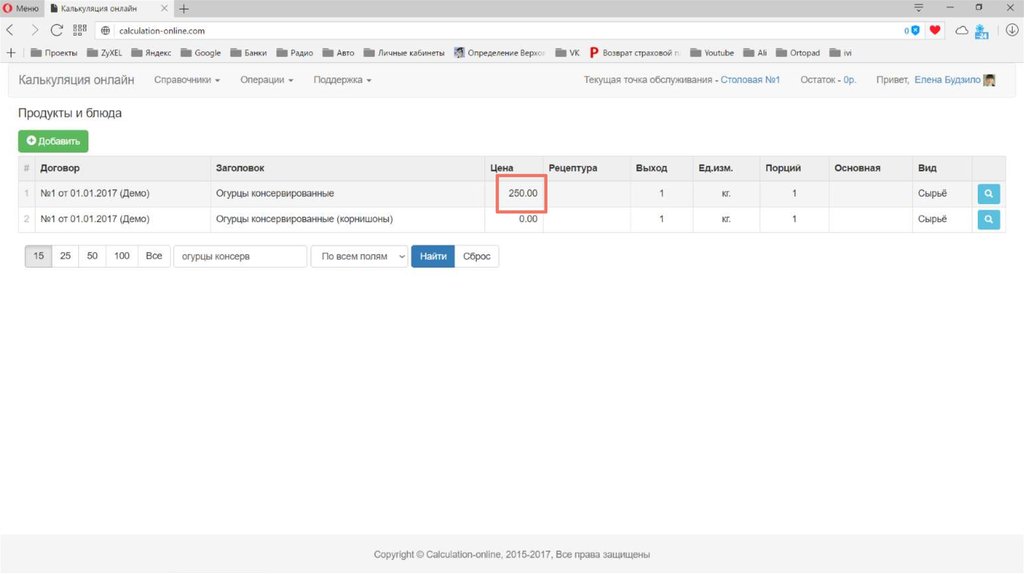Image resolution: width=1024 pixels, height=574 pixels.
Task: Open details via second row magnifier icon
Action: pyautogui.click(x=988, y=219)
